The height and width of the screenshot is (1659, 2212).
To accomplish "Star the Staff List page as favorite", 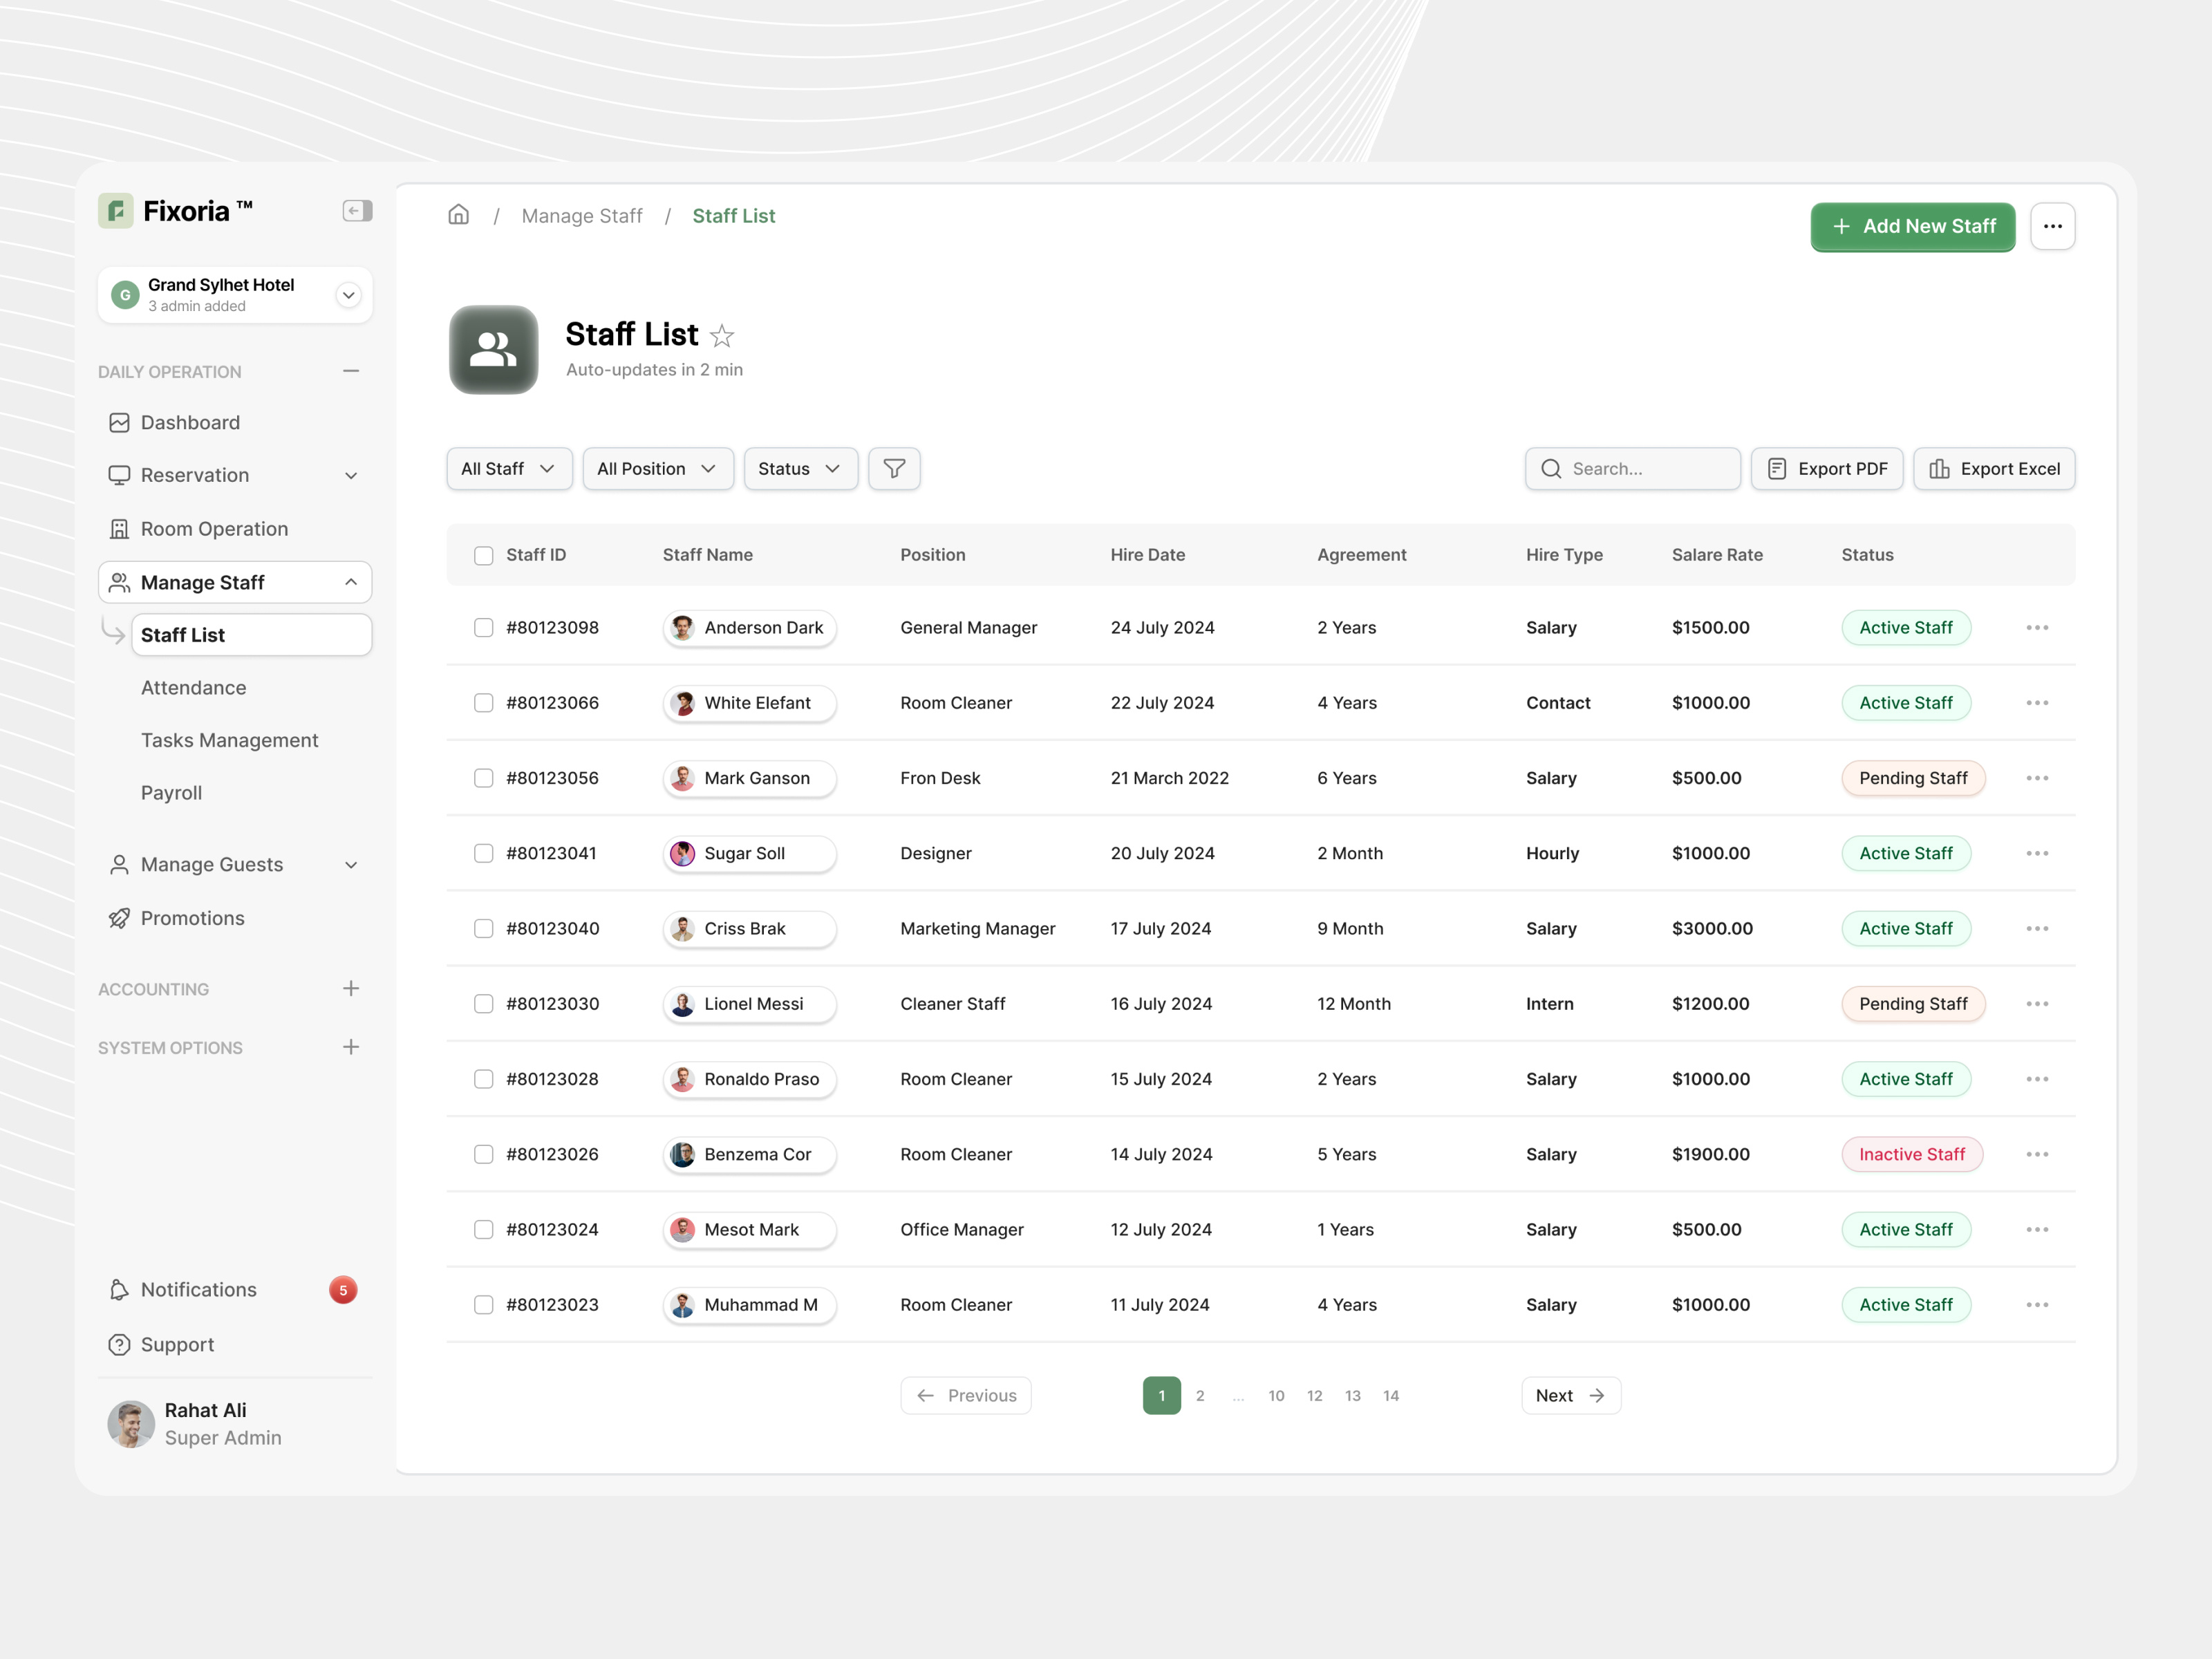I will coord(722,336).
